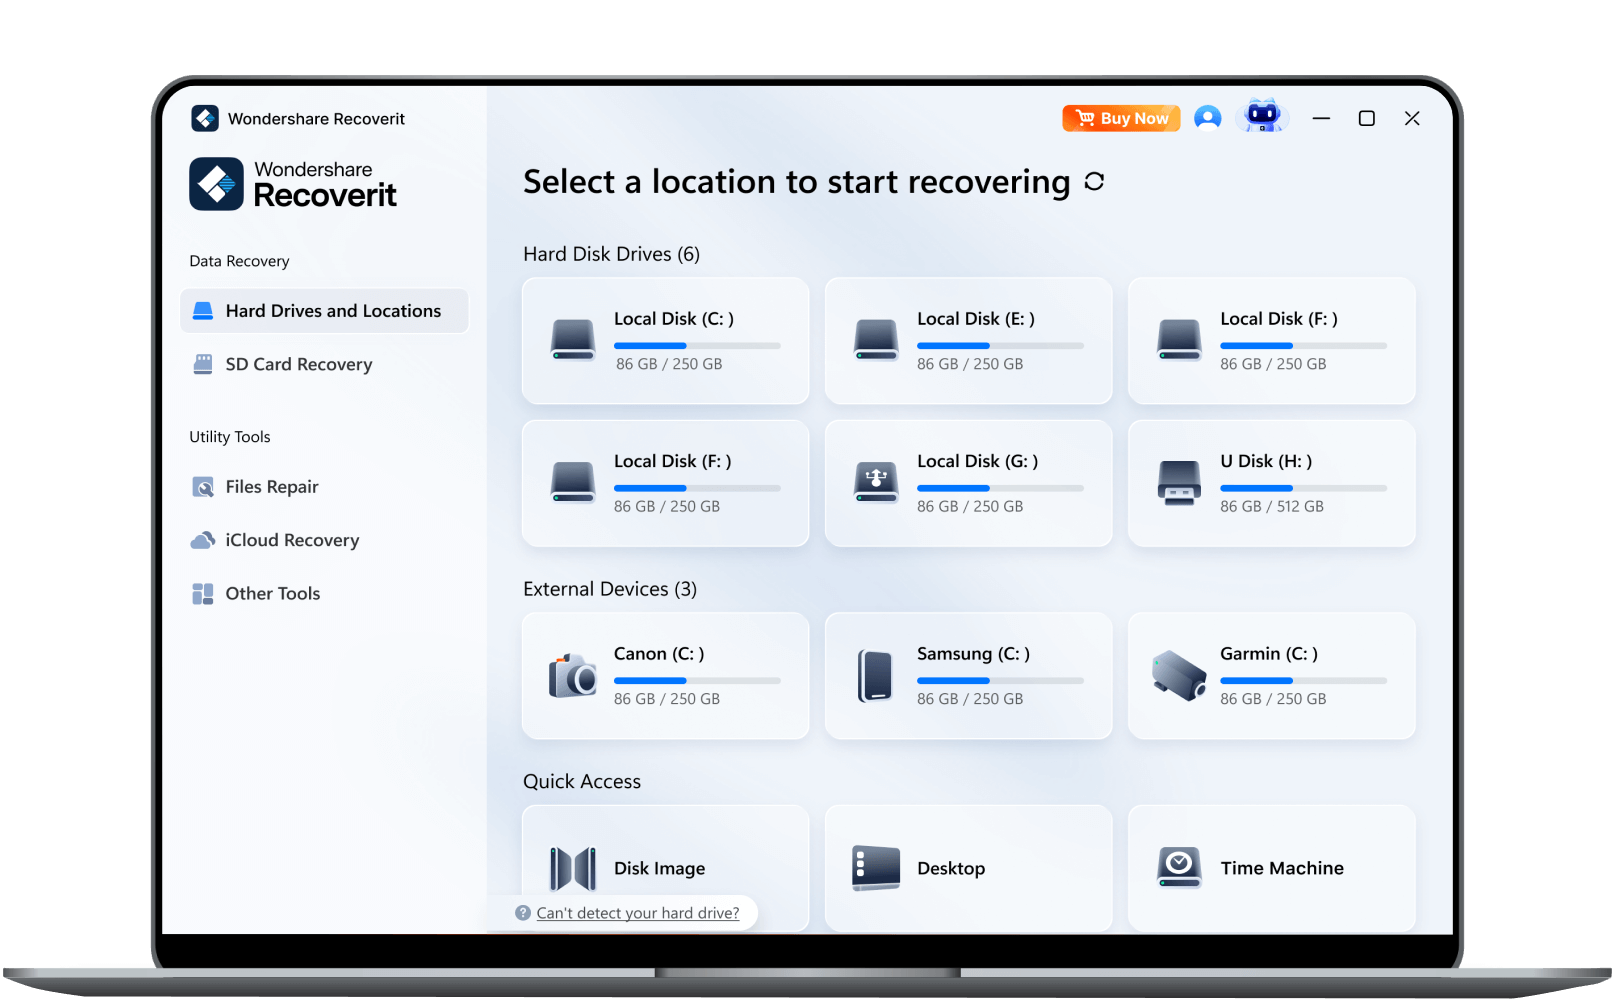The height and width of the screenshot is (999, 1613).
Task: Click the refresh icon beside the recovery heading
Action: click(1094, 181)
